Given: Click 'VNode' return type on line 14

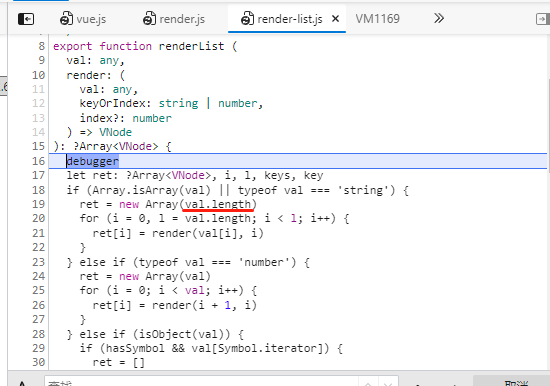Looking at the screenshot, I should click(x=115, y=132).
